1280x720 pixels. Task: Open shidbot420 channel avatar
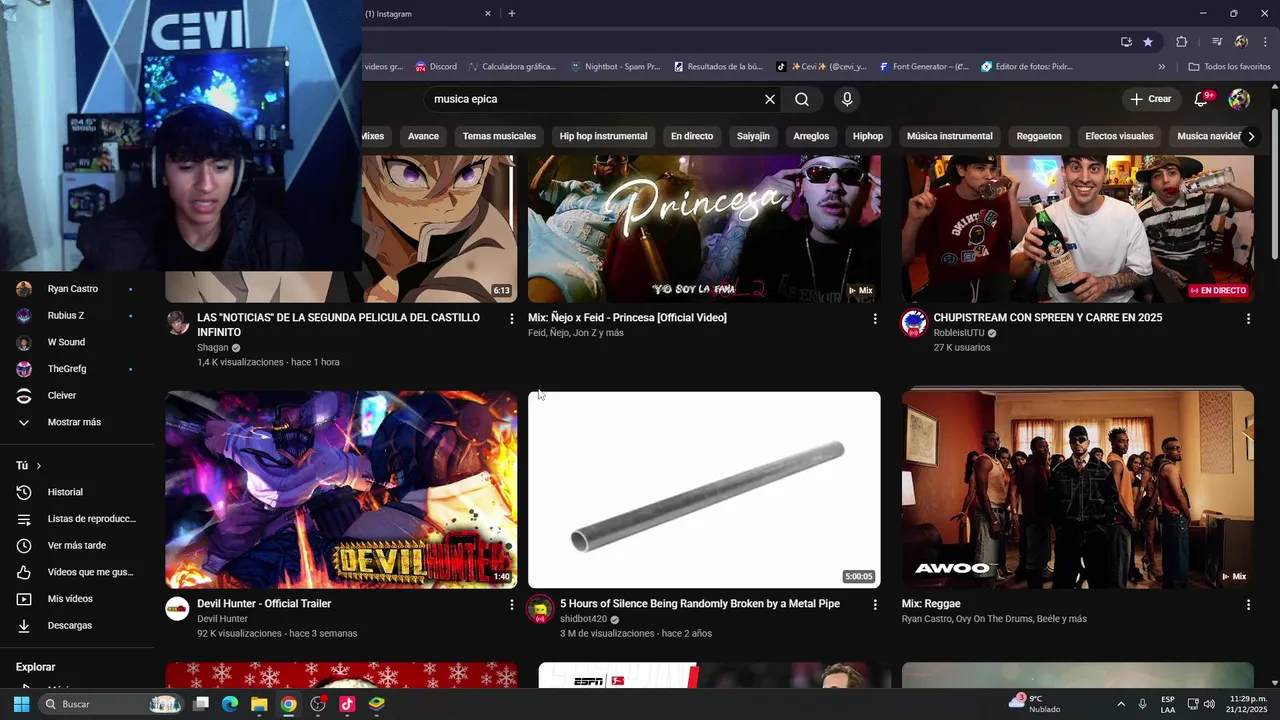click(540, 609)
